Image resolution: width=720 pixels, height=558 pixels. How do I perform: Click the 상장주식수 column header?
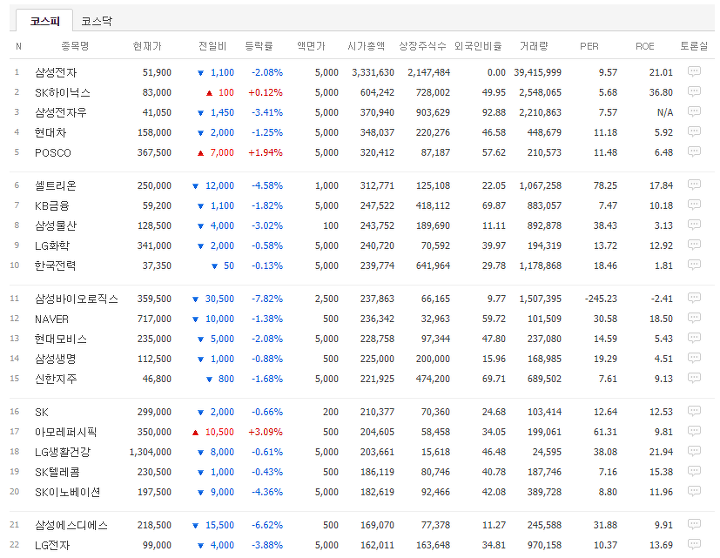point(422,46)
